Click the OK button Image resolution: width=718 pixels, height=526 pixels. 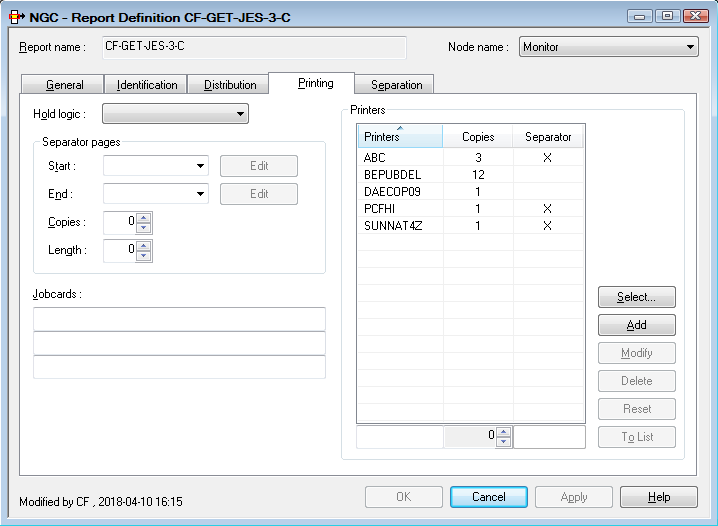tap(404, 497)
